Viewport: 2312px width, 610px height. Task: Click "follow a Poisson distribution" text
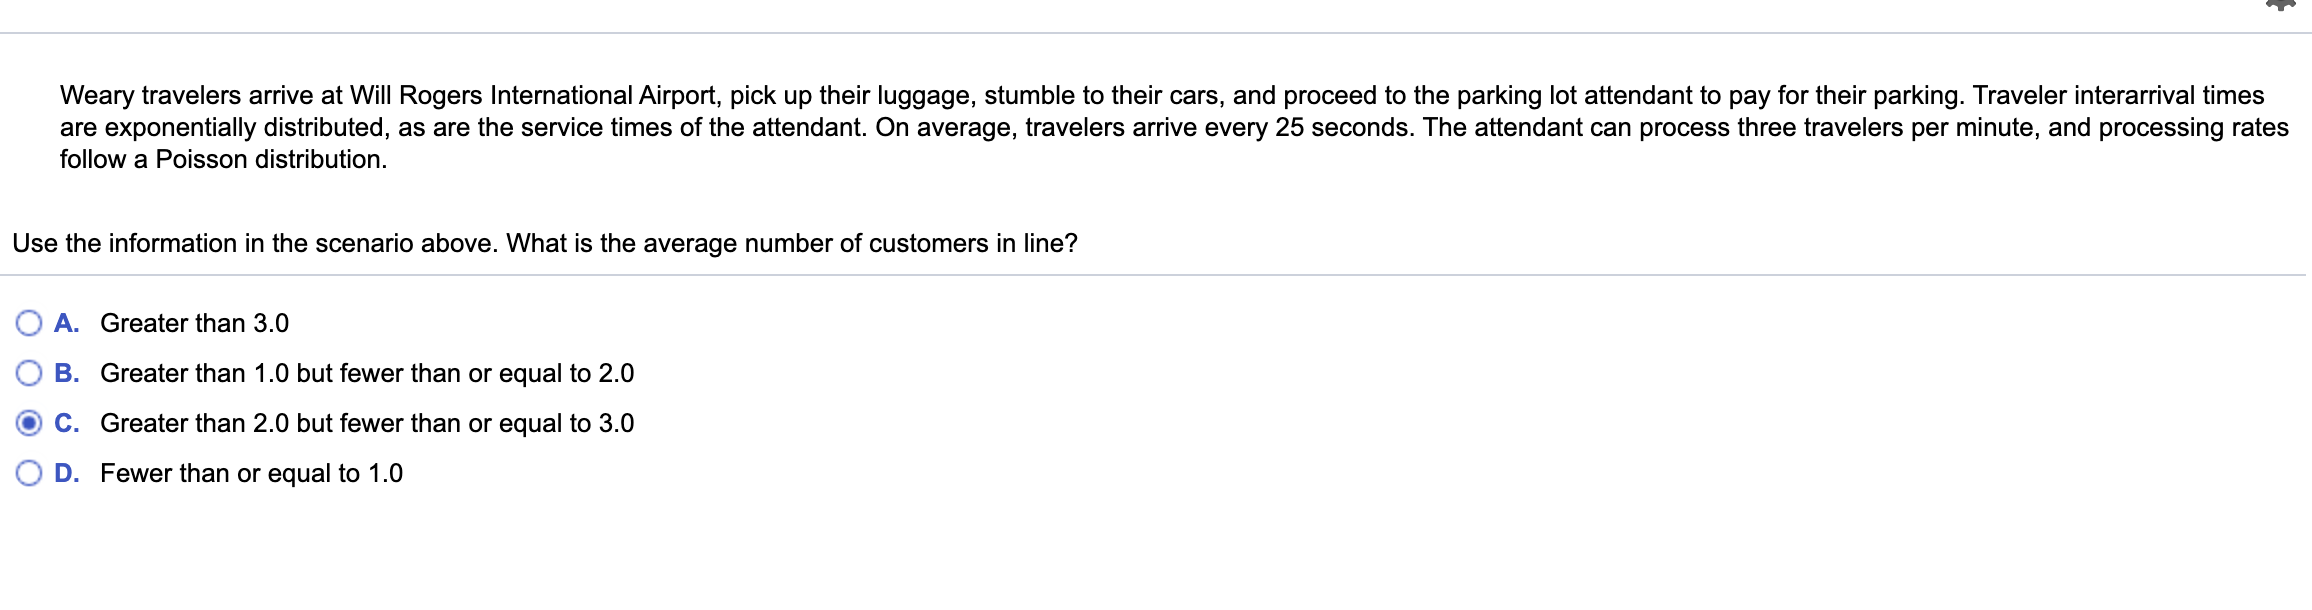(x=223, y=159)
